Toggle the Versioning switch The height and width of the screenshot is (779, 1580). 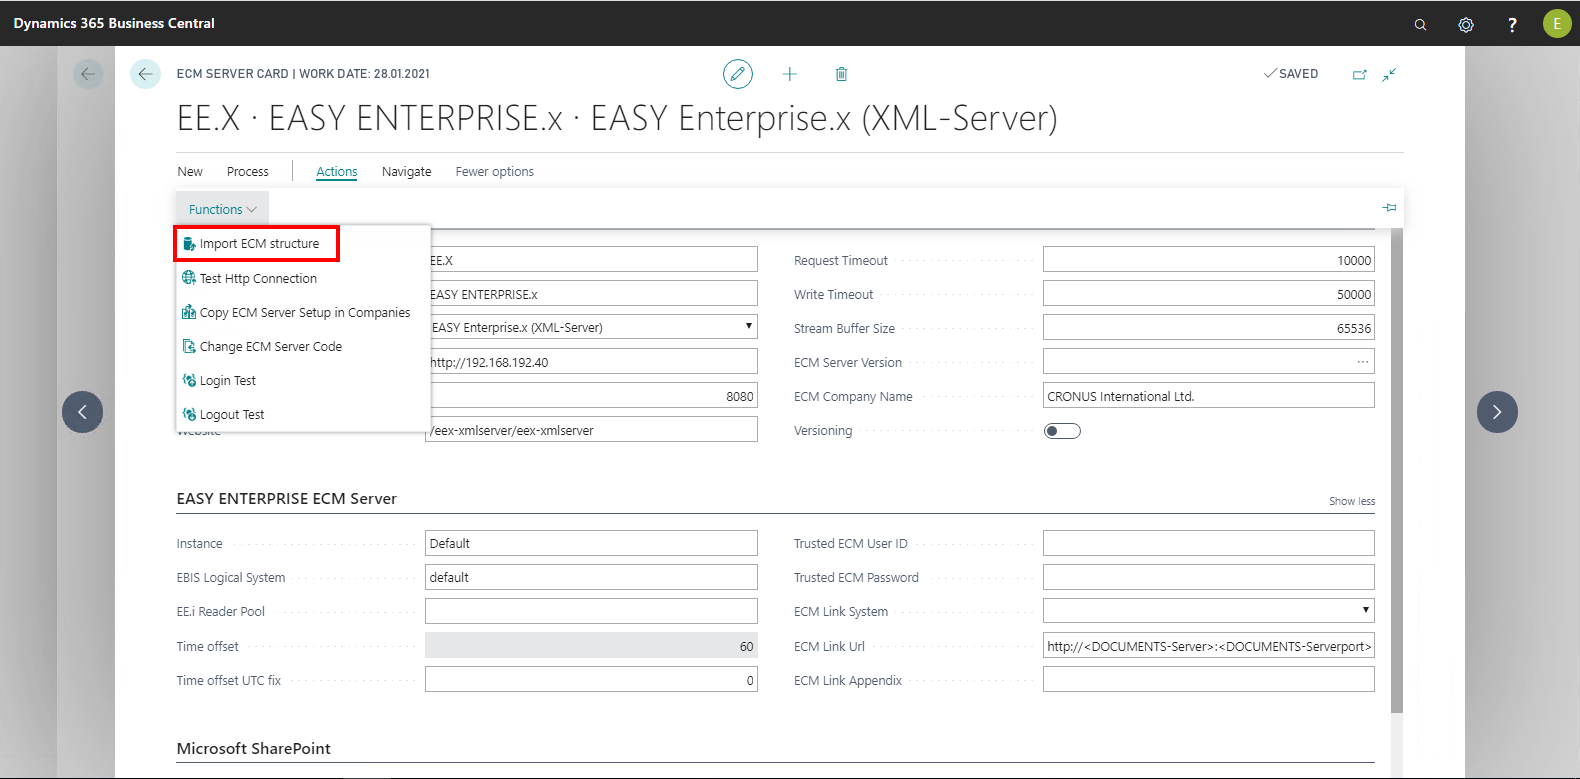tap(1061, 431)
